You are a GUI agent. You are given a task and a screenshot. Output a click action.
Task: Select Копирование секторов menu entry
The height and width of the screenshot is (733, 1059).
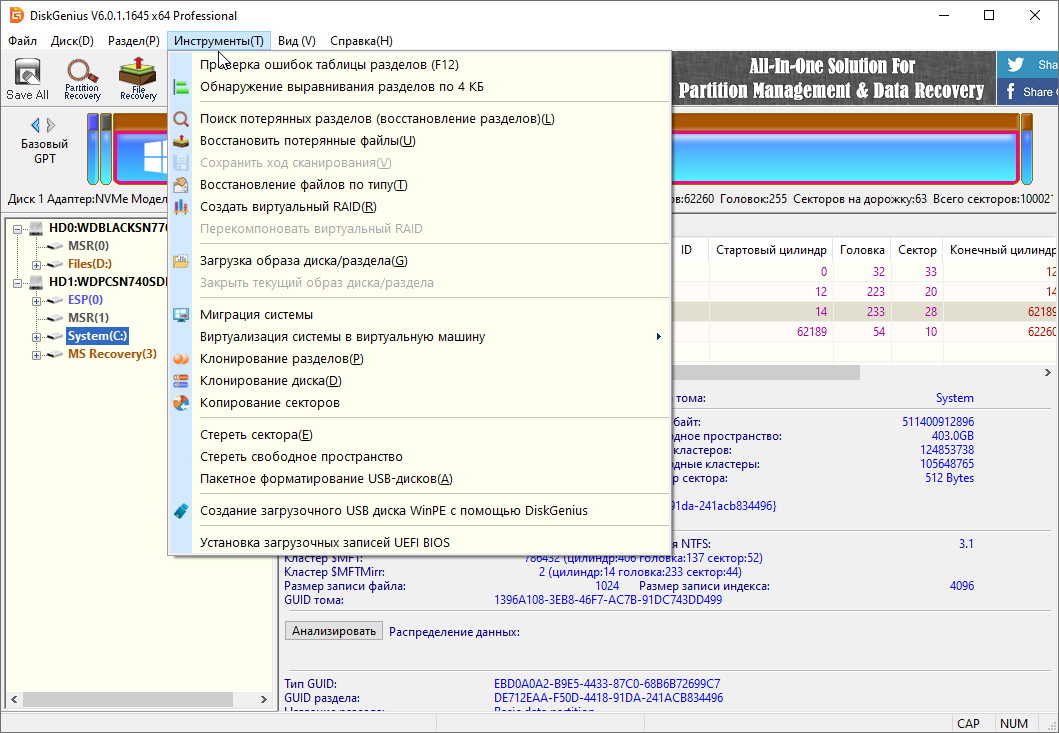[270, 403]
